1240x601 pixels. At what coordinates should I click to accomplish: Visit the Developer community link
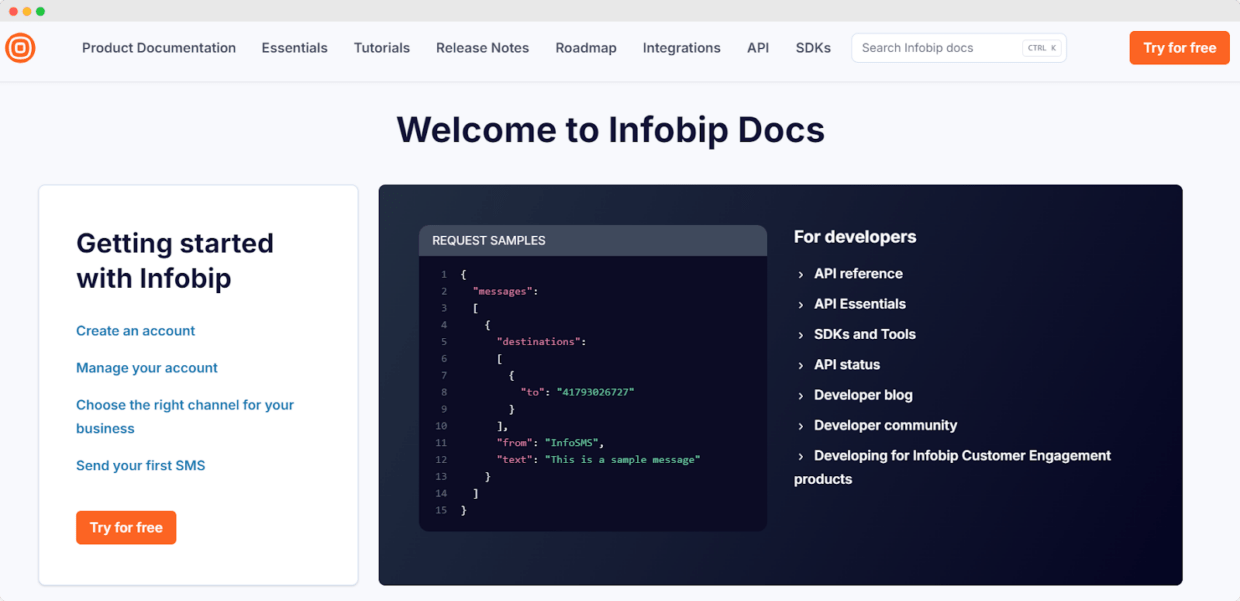coord(885,426)
